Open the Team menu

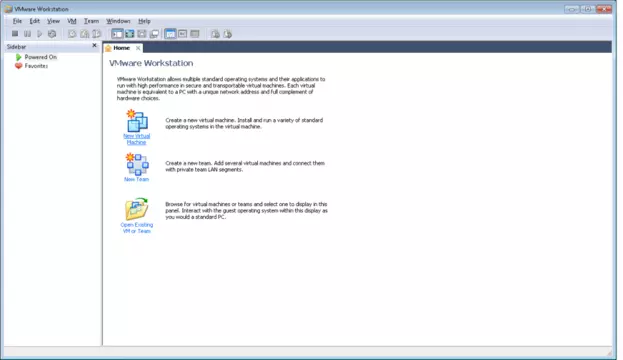tap(91, 21)
